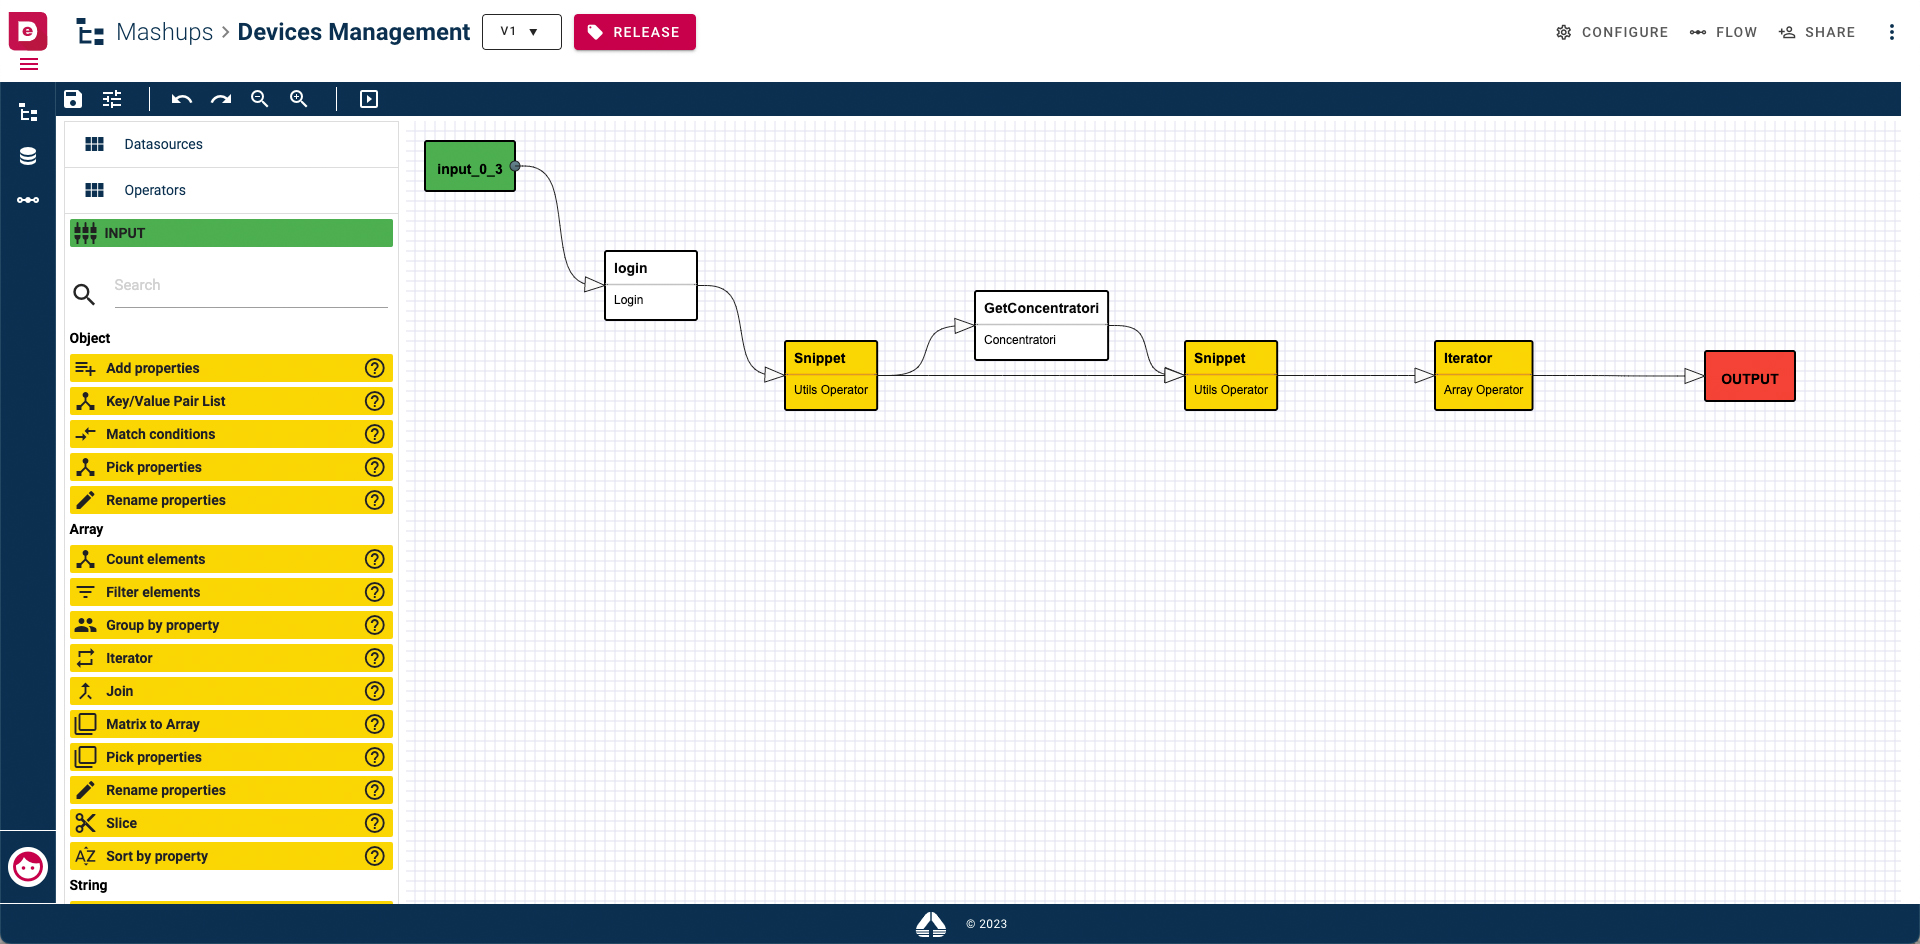Image resolution: width=1920 pixels, height=944 pixels.
Task: Select the Matrix to Array operator
Action: tap(232, 724)
